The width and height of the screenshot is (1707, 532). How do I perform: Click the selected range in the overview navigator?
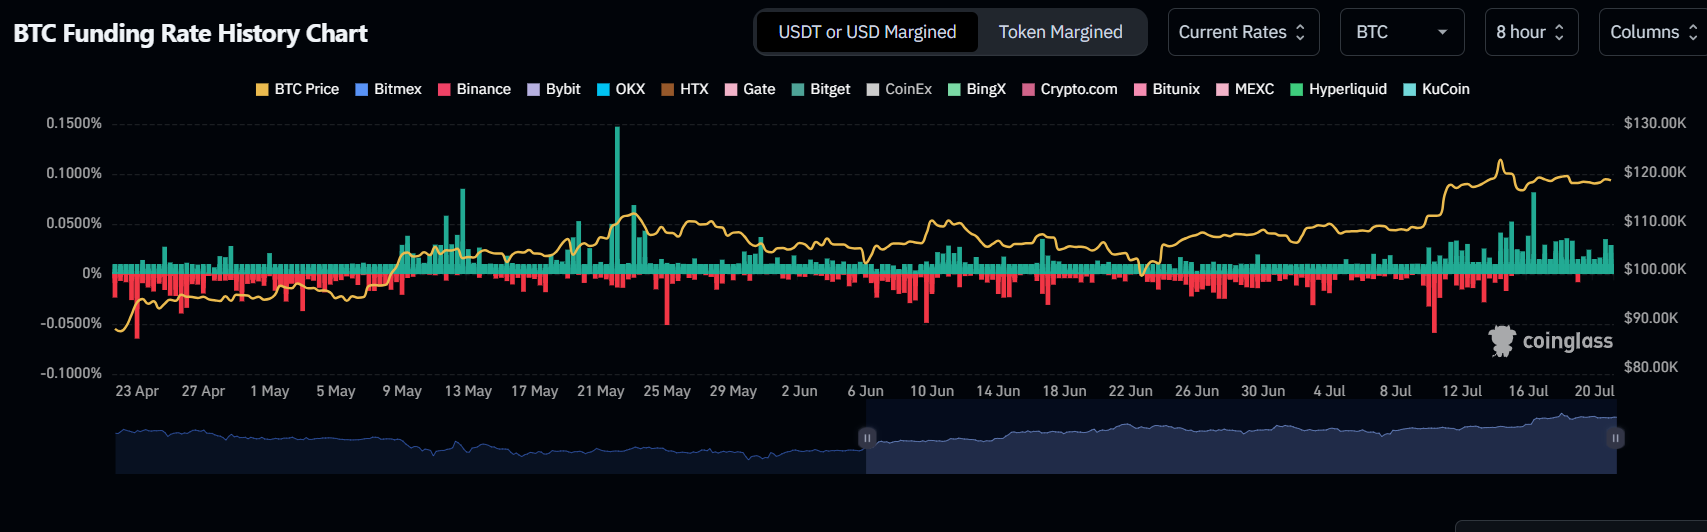pos(1241,437)
